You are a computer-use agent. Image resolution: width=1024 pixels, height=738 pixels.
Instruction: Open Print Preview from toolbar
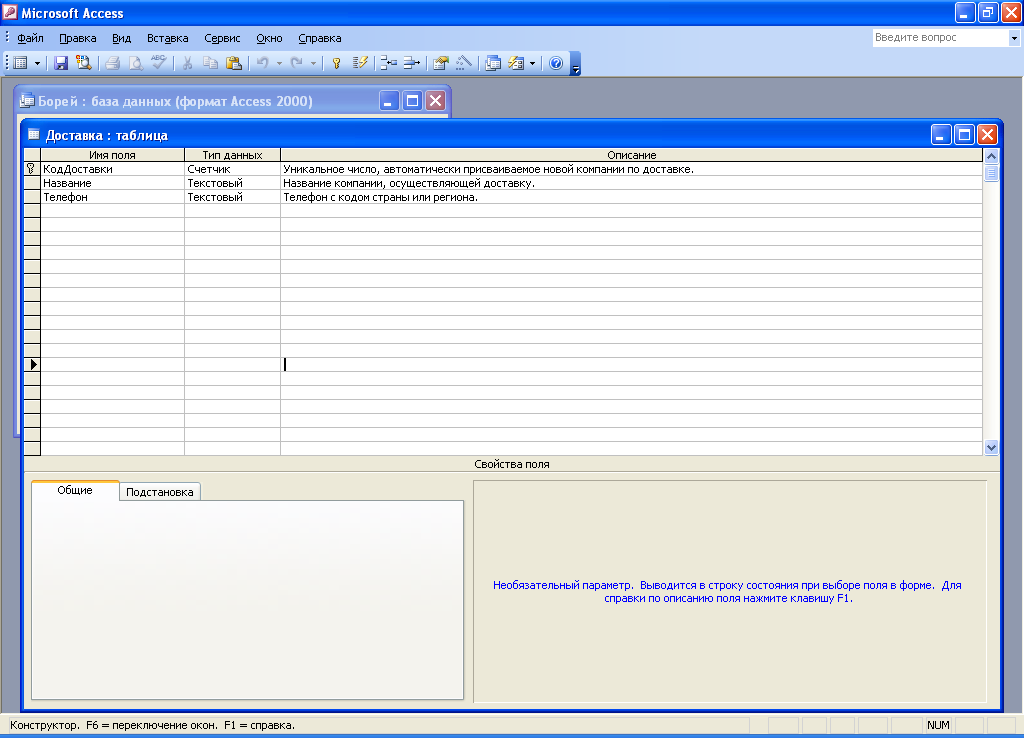pyautogui.click(x=136, y=63)
